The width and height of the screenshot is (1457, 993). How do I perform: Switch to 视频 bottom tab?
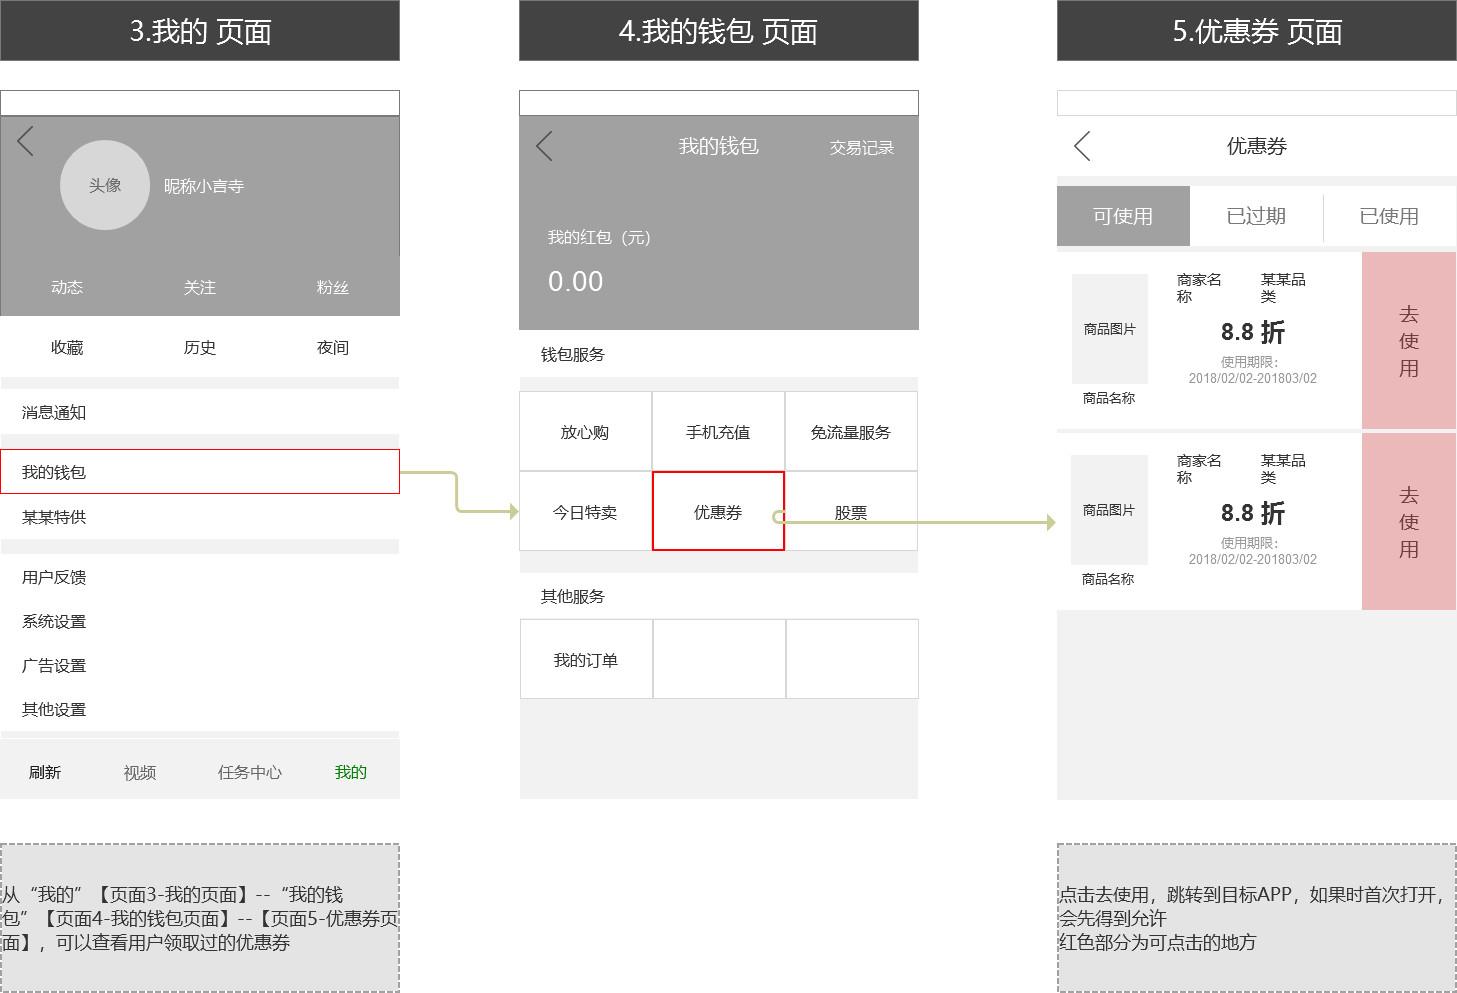click(140, 772)
